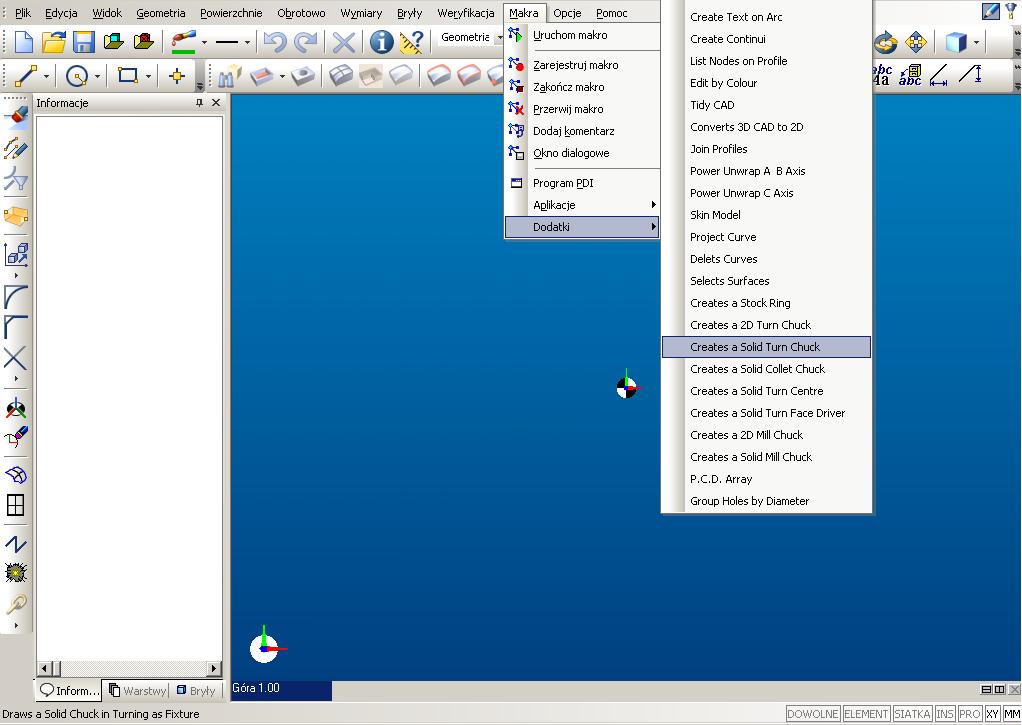
Task: Click the Undo arrow in the toolbar
Action: (275, 42)
